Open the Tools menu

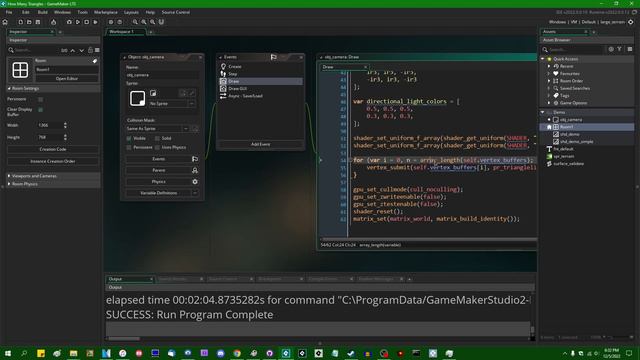[x=82, y=12]
